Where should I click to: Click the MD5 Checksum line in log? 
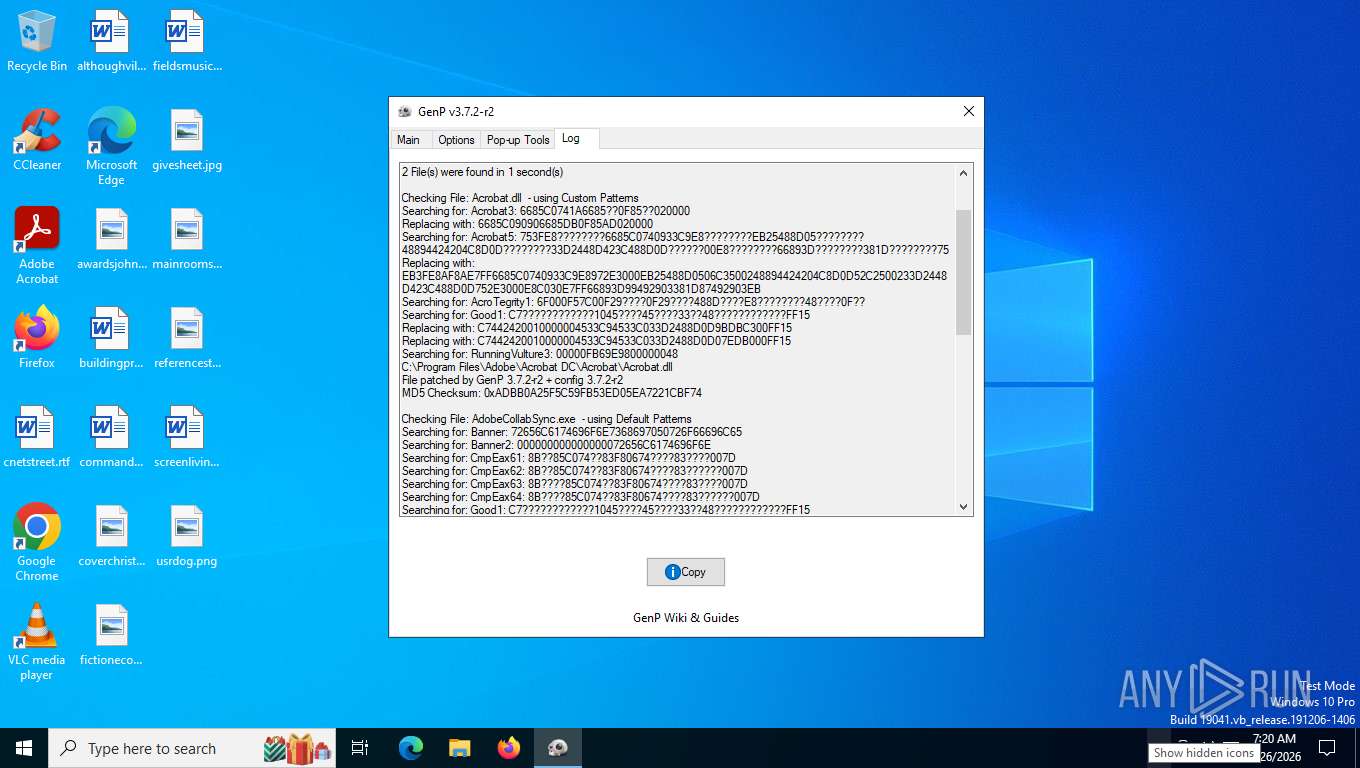click(552, 393)
